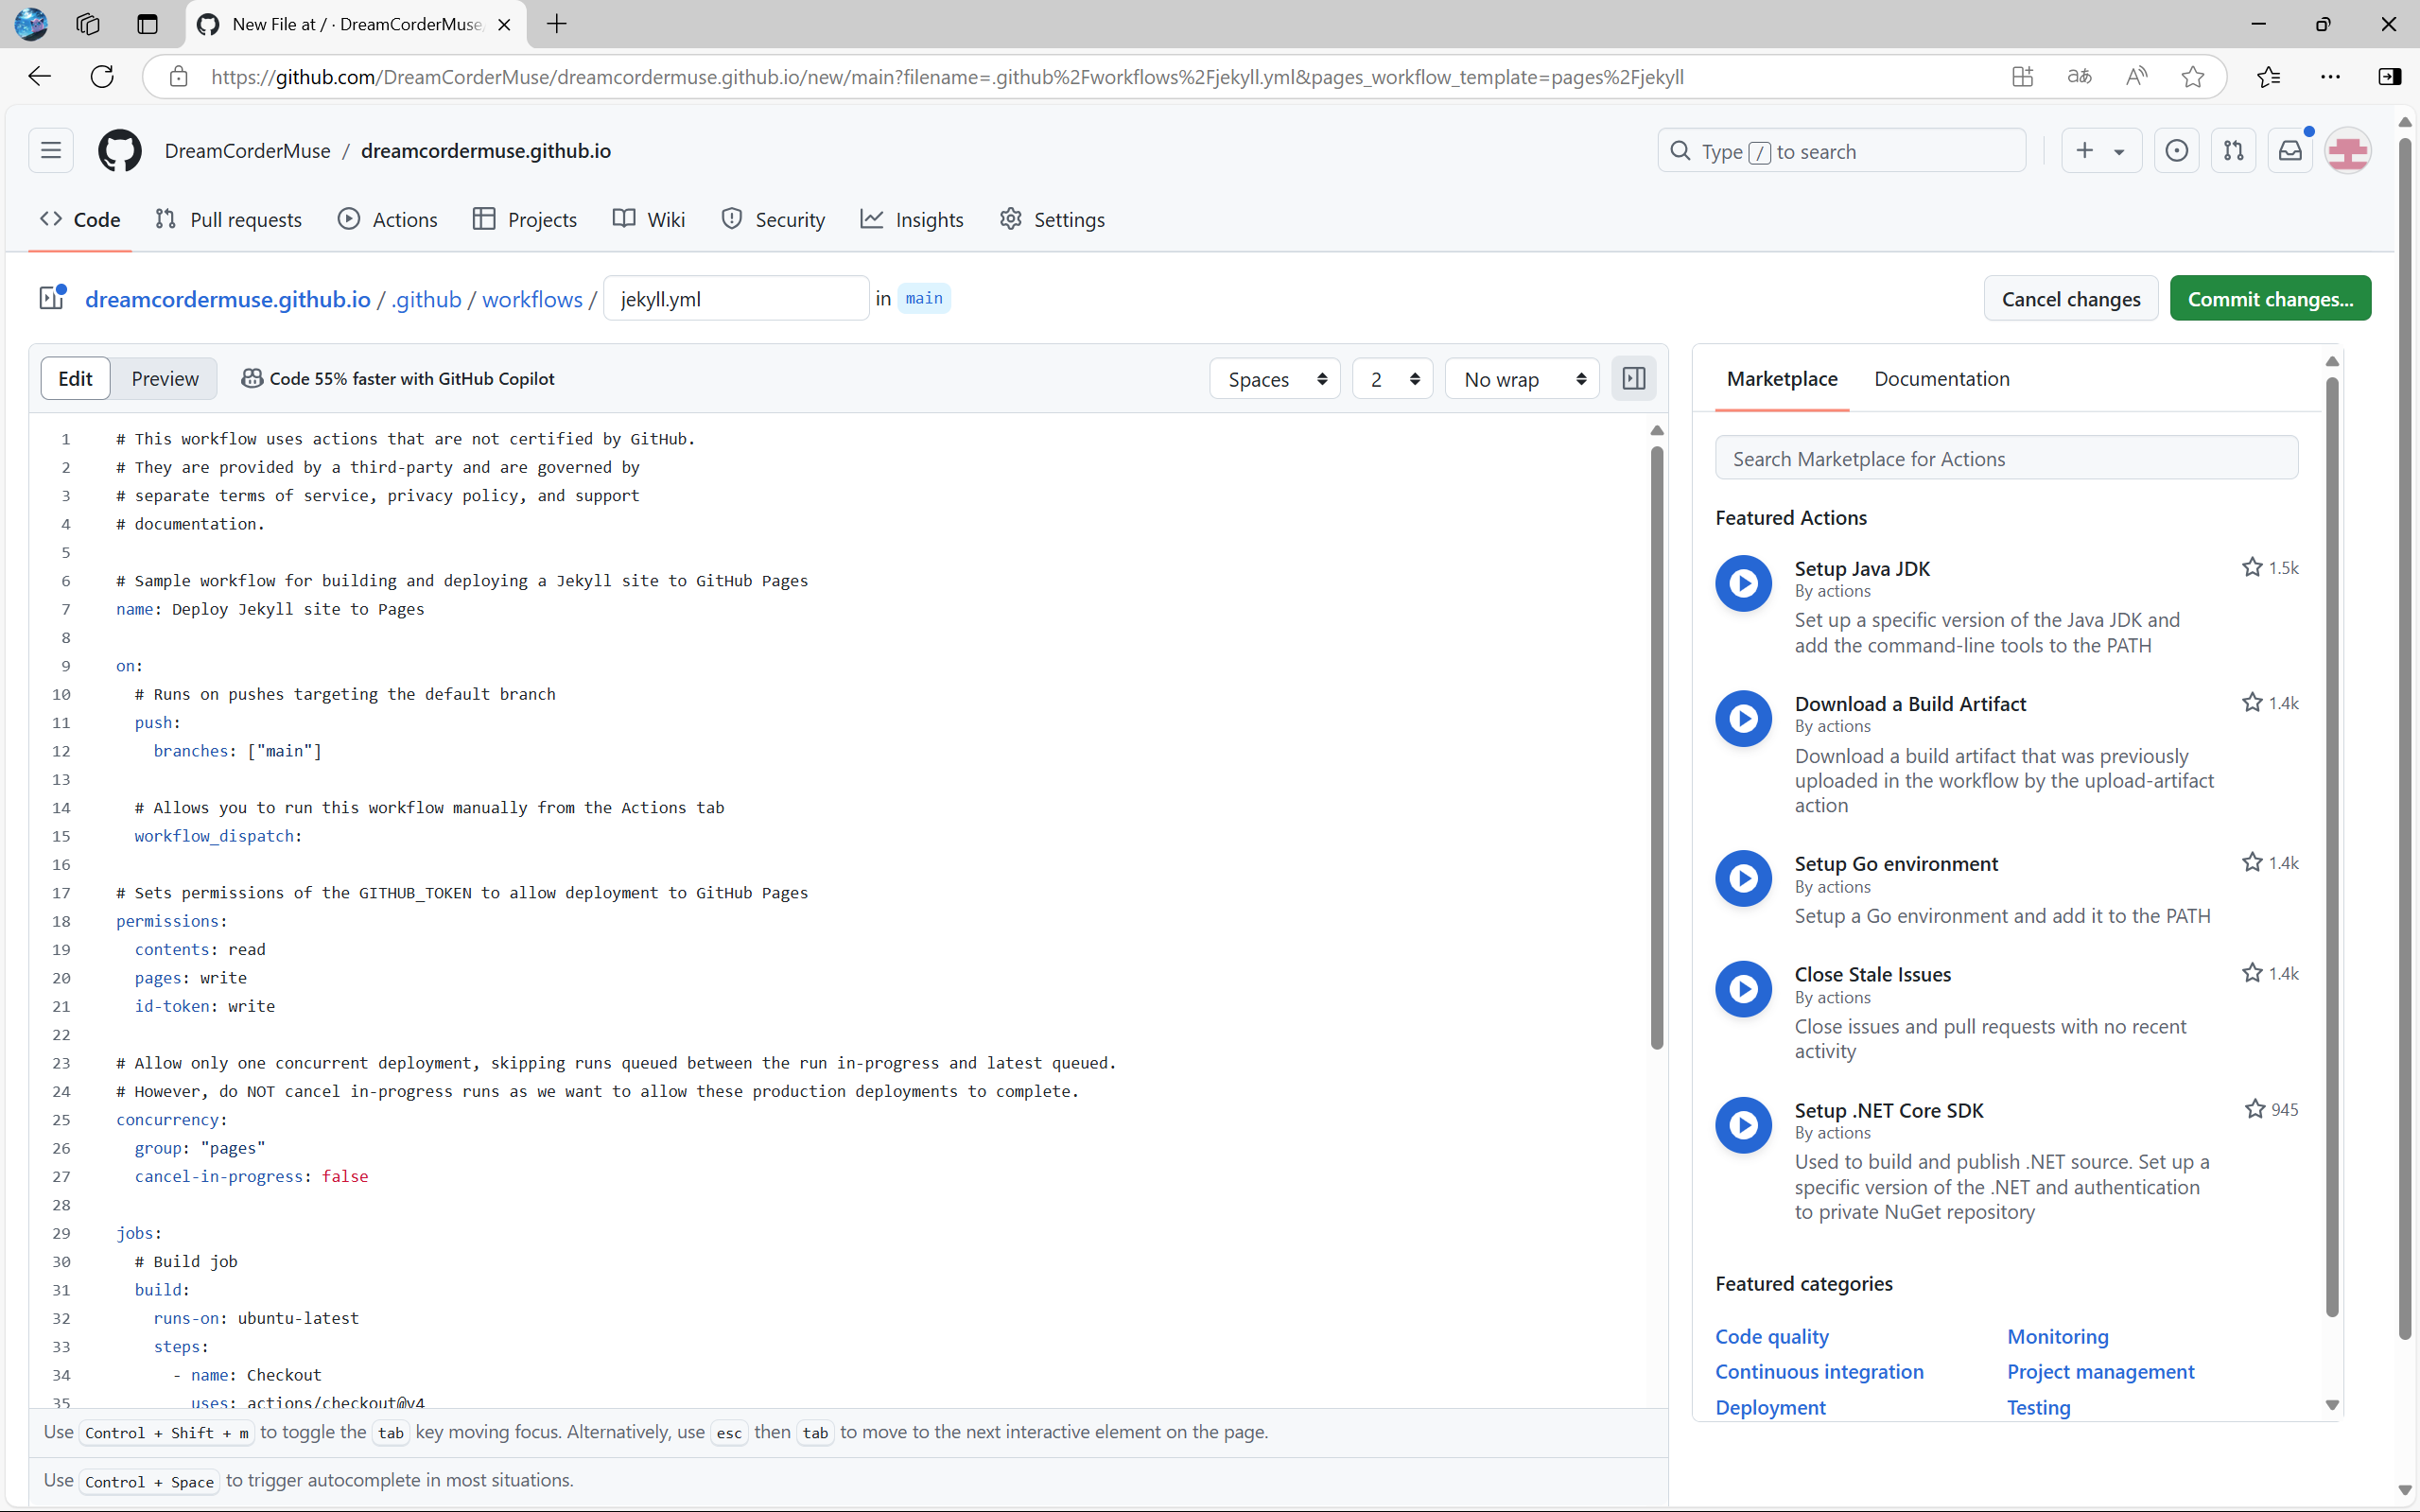Viewport: 2420px width, 1512px height.
Task: Open the Marketplace tab
Action: coord(1782,379)
